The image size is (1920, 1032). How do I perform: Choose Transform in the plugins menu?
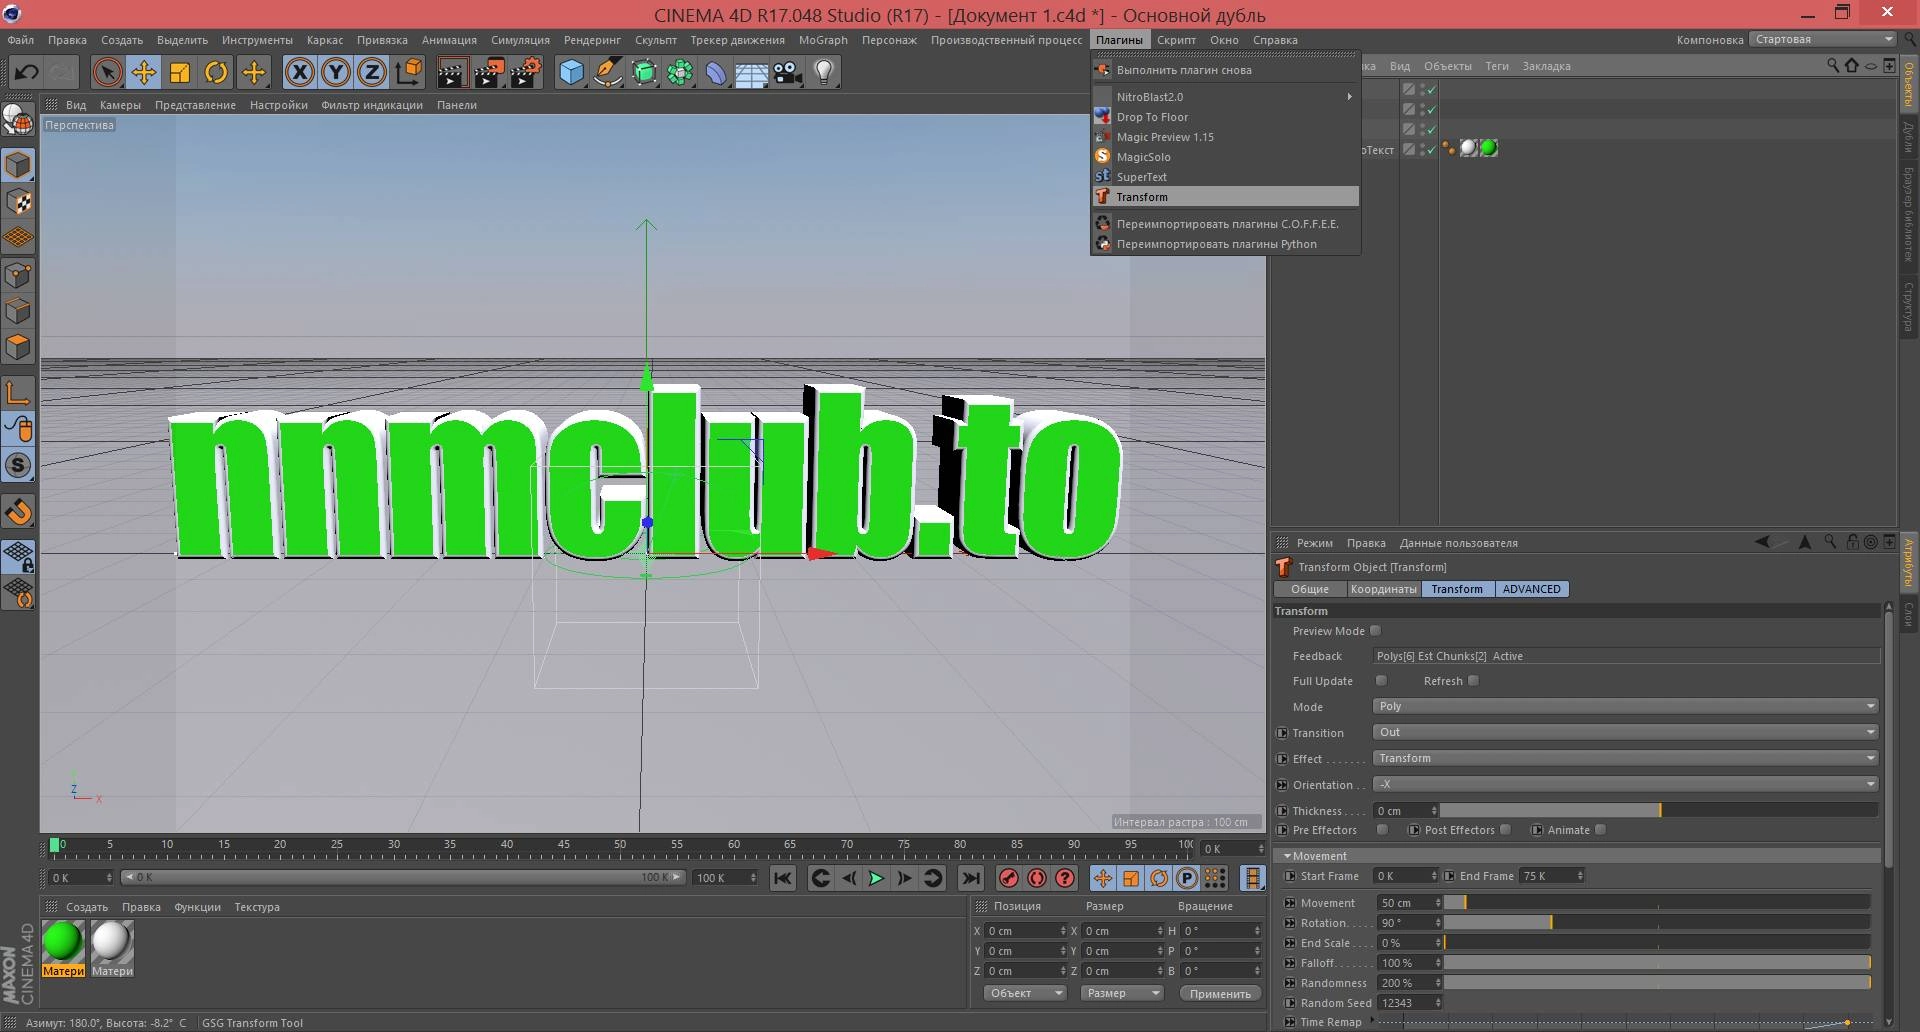pyautogui.click(x=1226, y=197)
